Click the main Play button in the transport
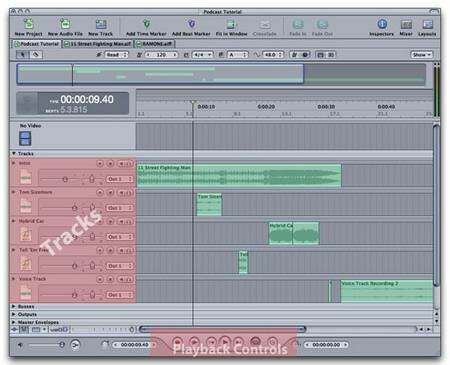Viewport: 450px width, 365px height. pyautogui.click(x=225, y=342)
